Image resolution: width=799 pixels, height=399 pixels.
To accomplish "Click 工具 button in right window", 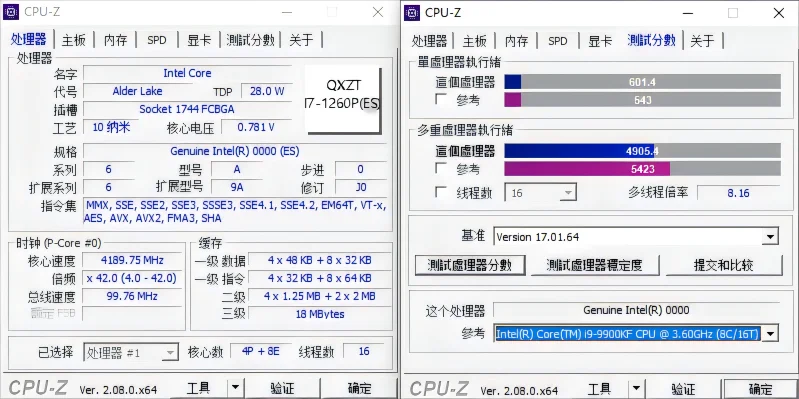I will (599, 389).
